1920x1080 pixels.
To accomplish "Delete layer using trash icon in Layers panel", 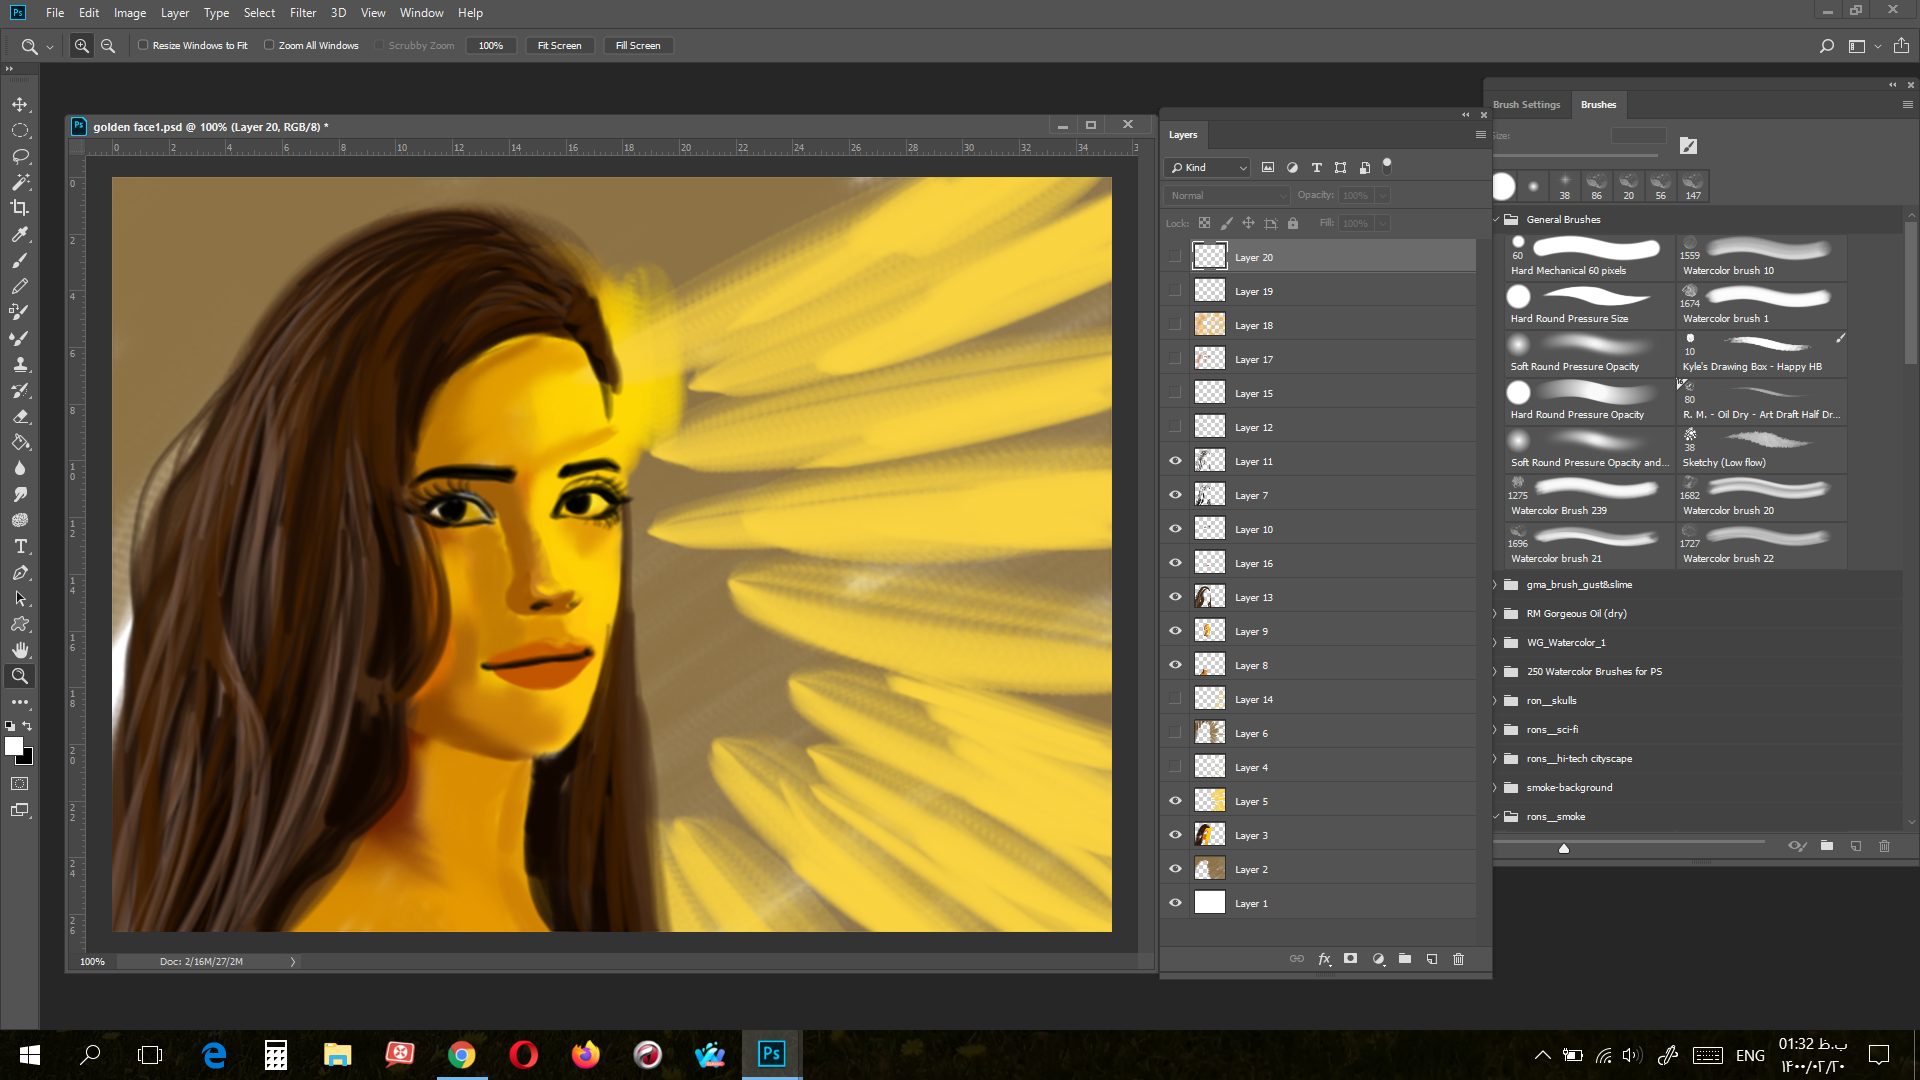I will (1458, 959).
